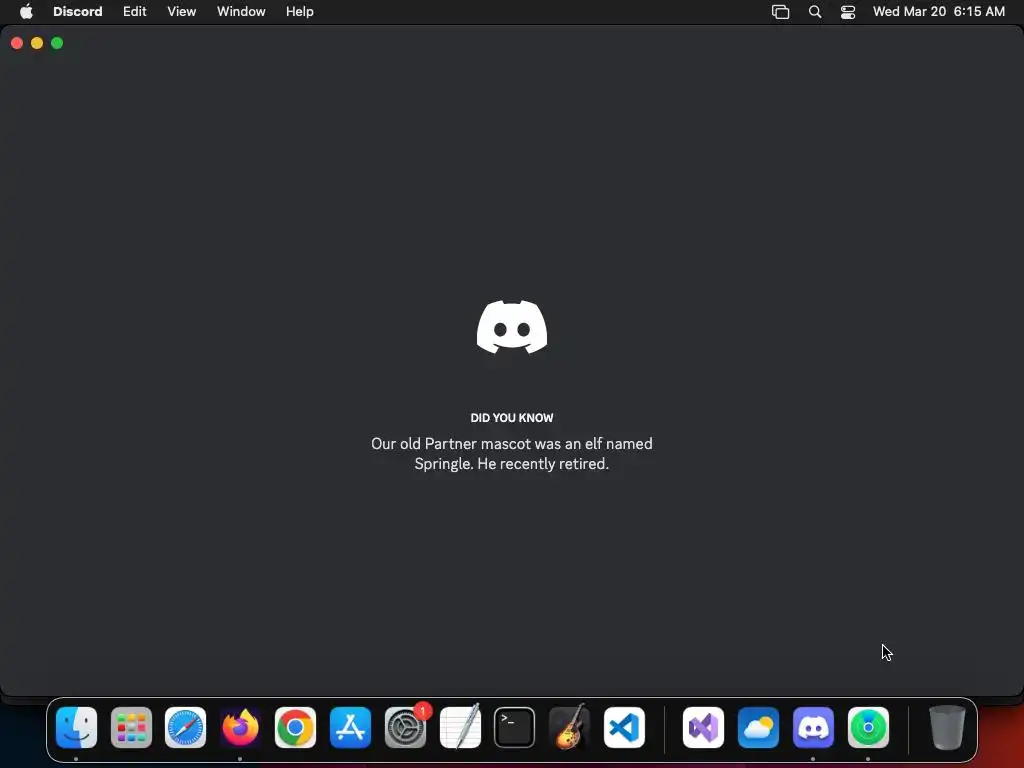Close the Discord window with red button
Screen dimensions: 1024x768
17,43
